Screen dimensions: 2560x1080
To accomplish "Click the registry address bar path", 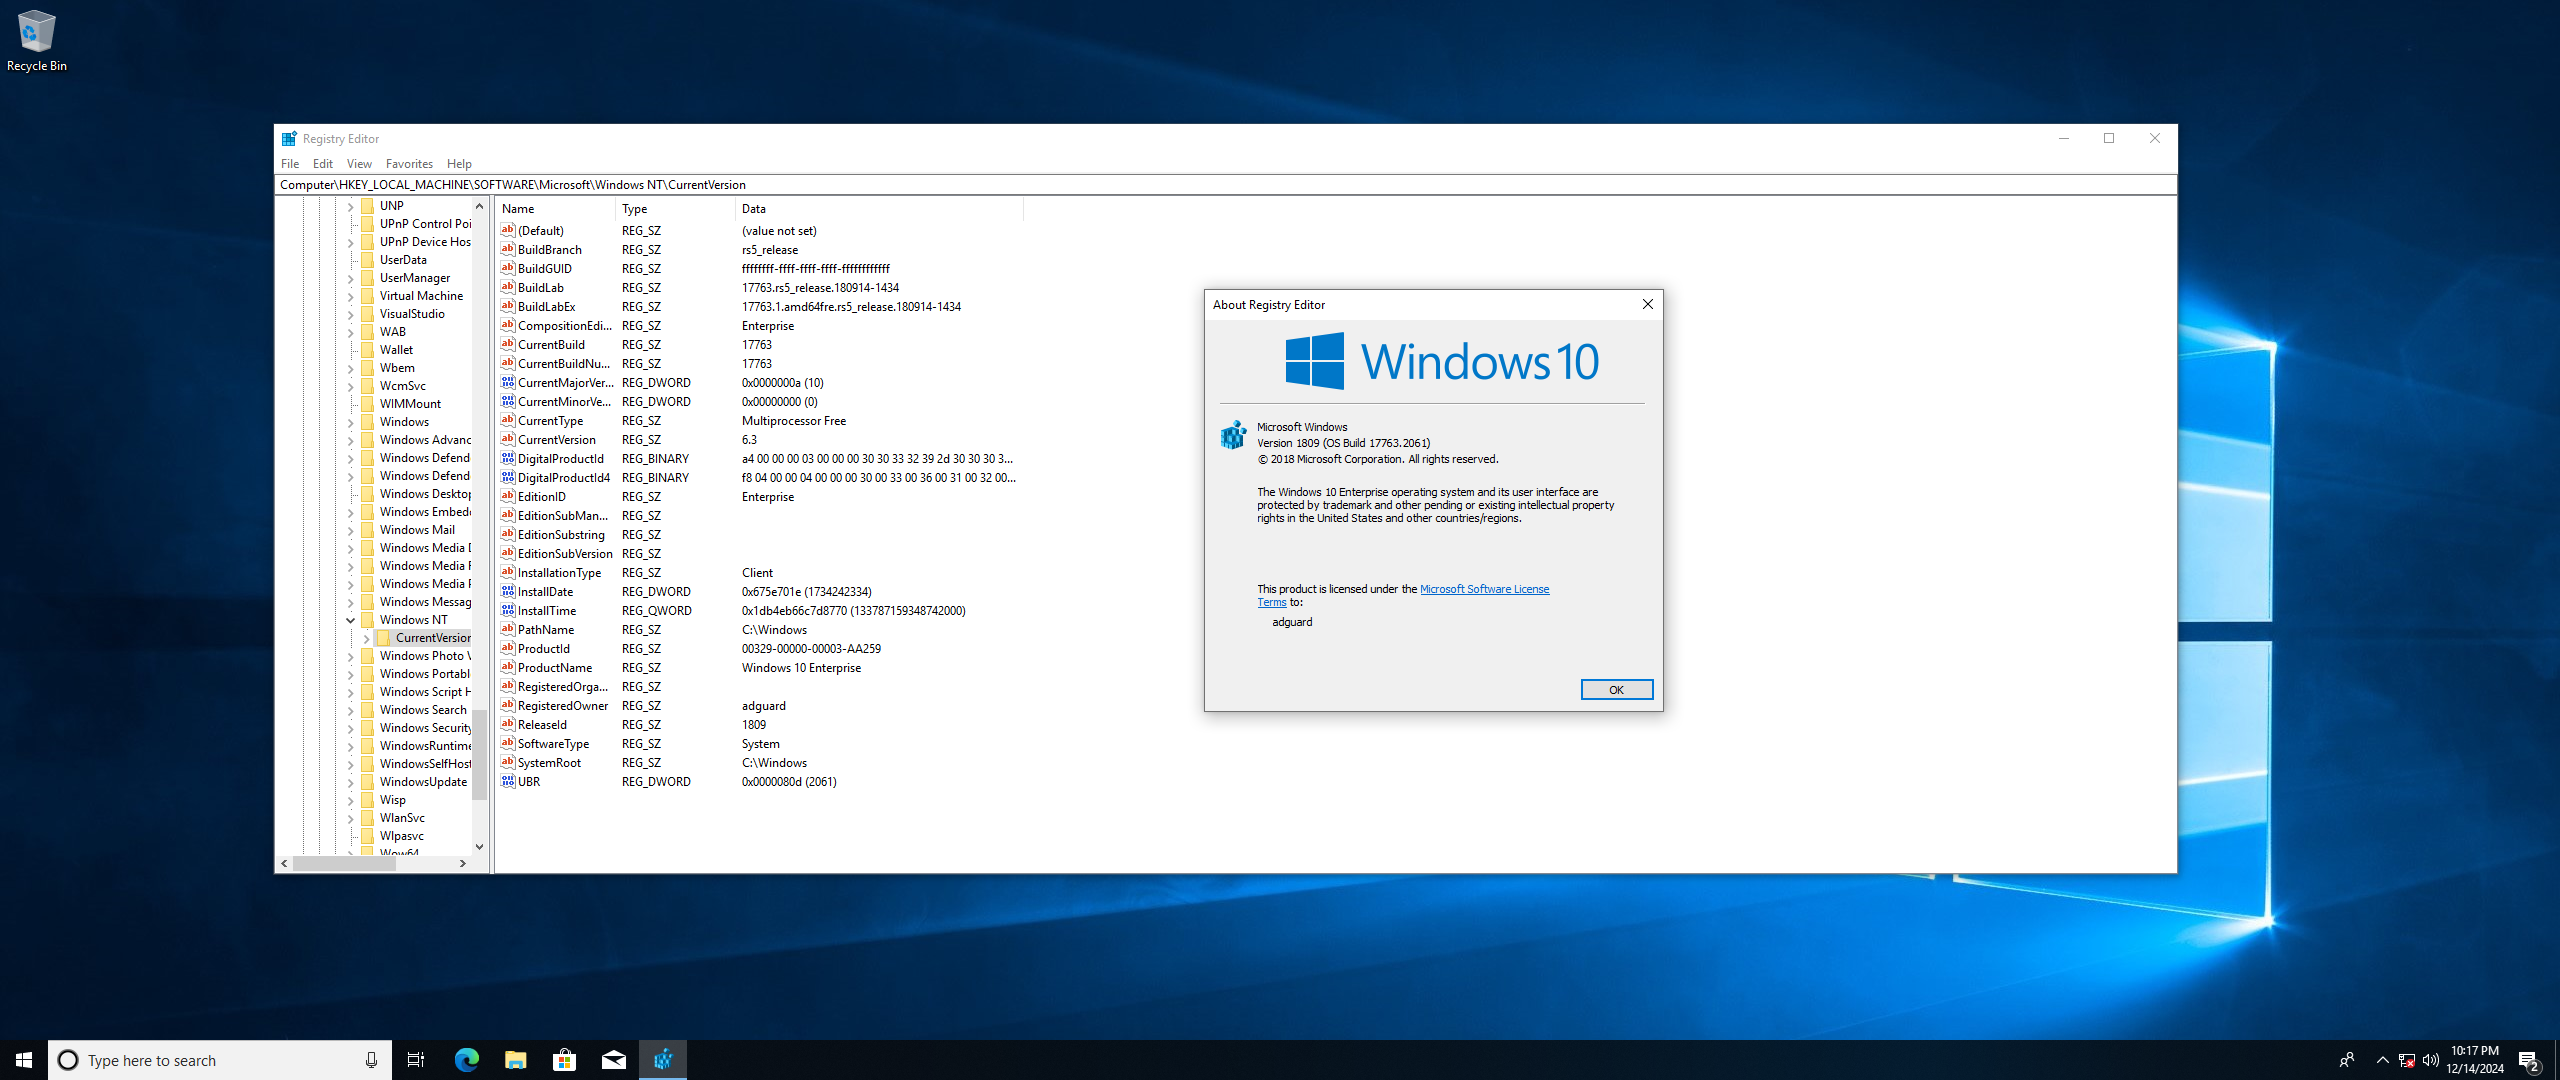I will click(x=1225, y=185).
